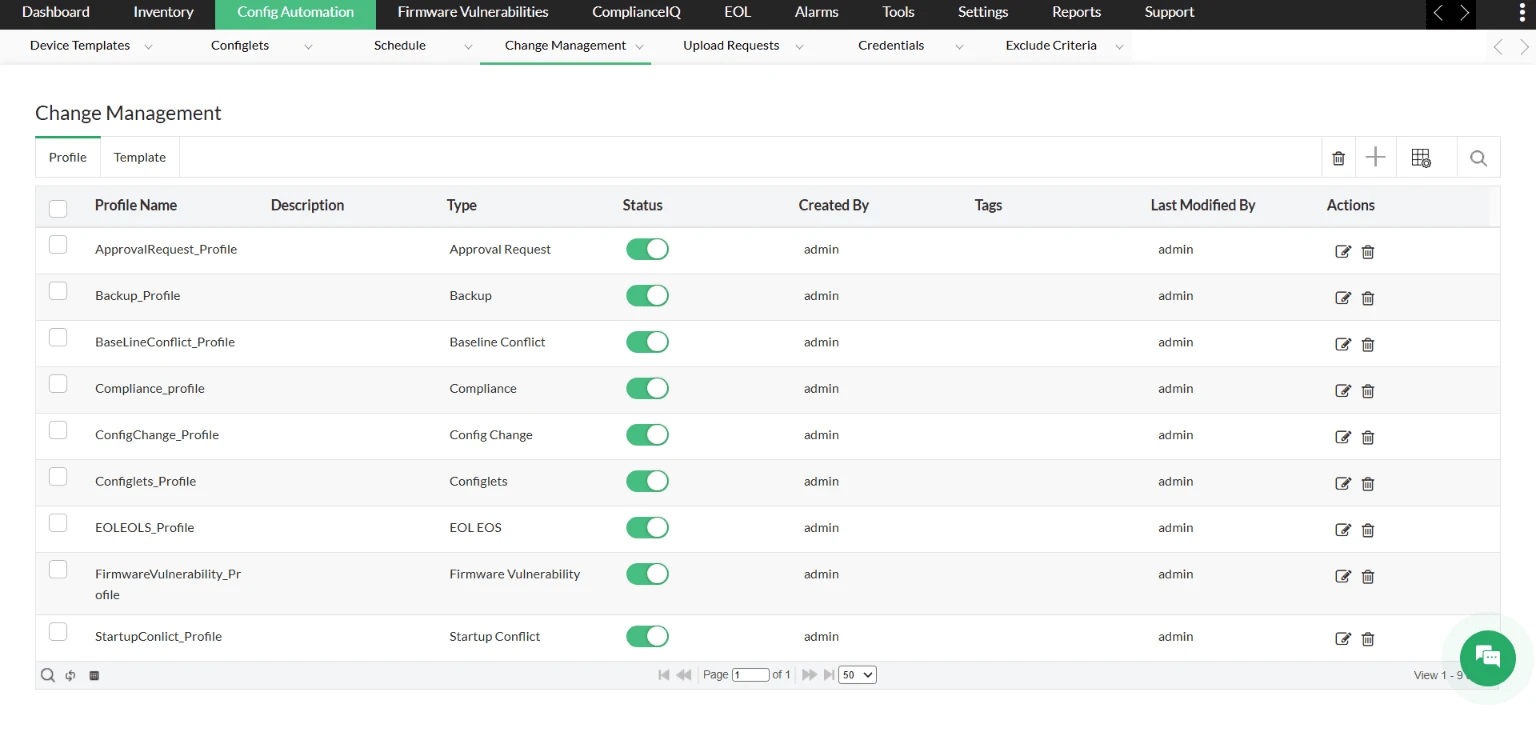Open the live chat bubble
The image size is (1536, 736).
tap(1488, 657)
